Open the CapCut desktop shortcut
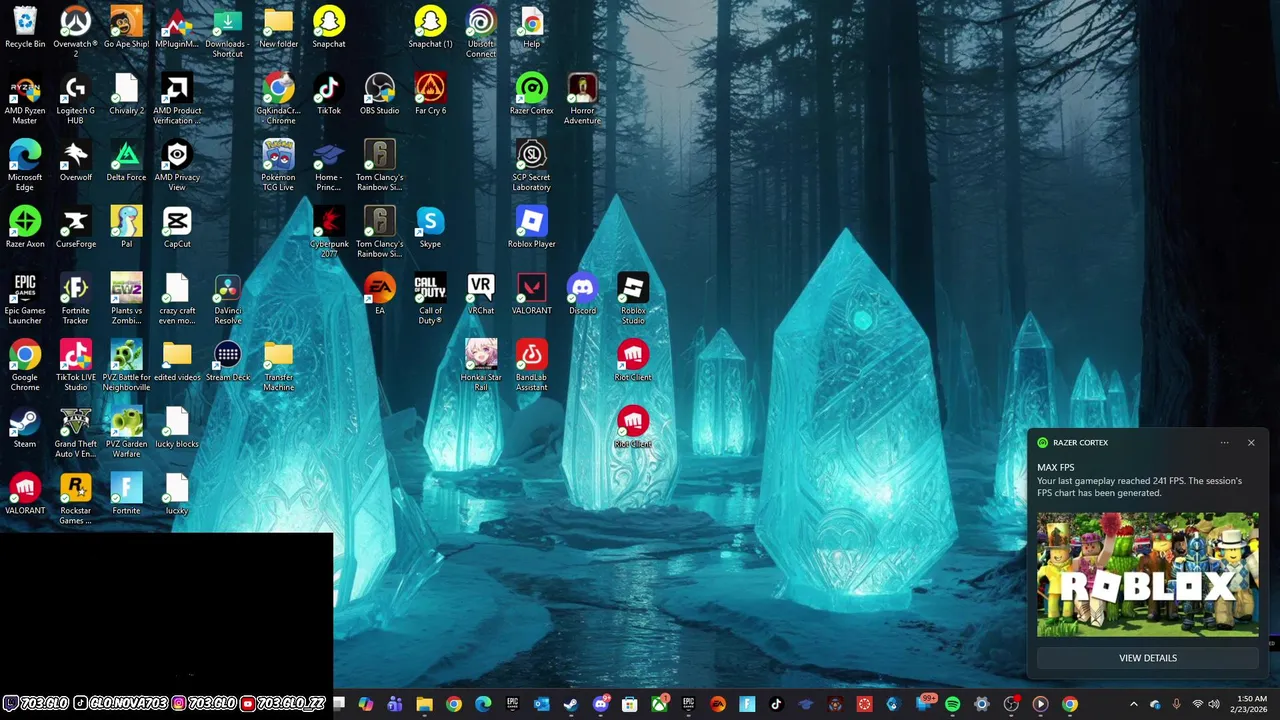Screen dimensions: 1280x720 point(177,227)
